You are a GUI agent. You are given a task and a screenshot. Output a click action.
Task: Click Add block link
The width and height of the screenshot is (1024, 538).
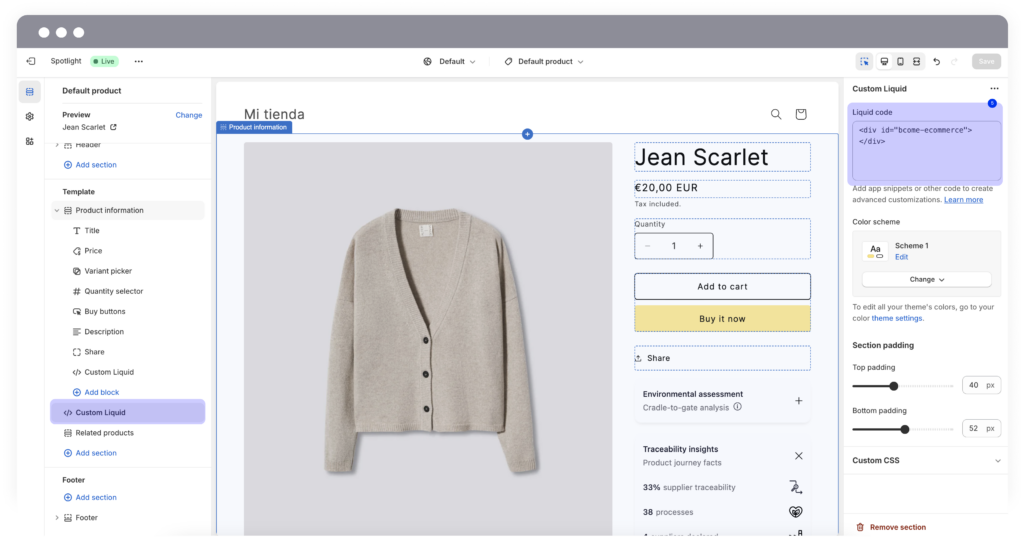pyautogui.click(x=95, y=392)
